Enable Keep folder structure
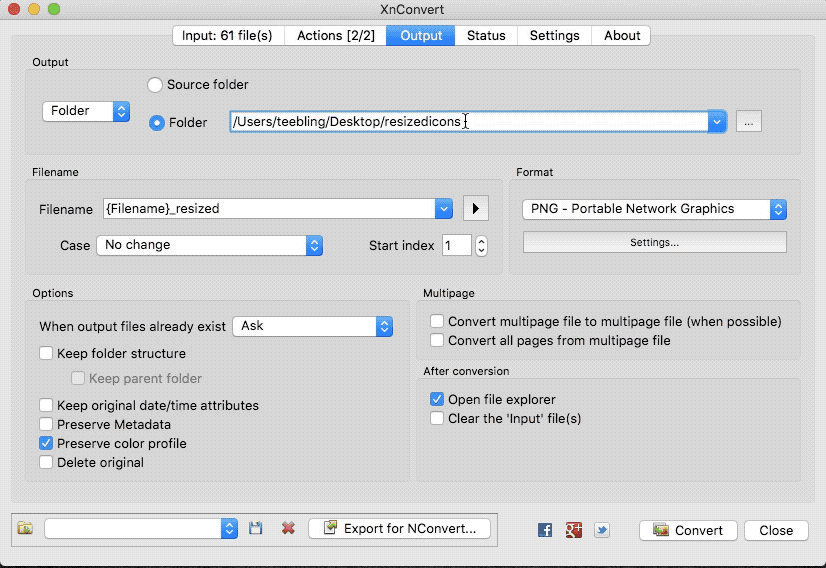 tap(46, 353)
